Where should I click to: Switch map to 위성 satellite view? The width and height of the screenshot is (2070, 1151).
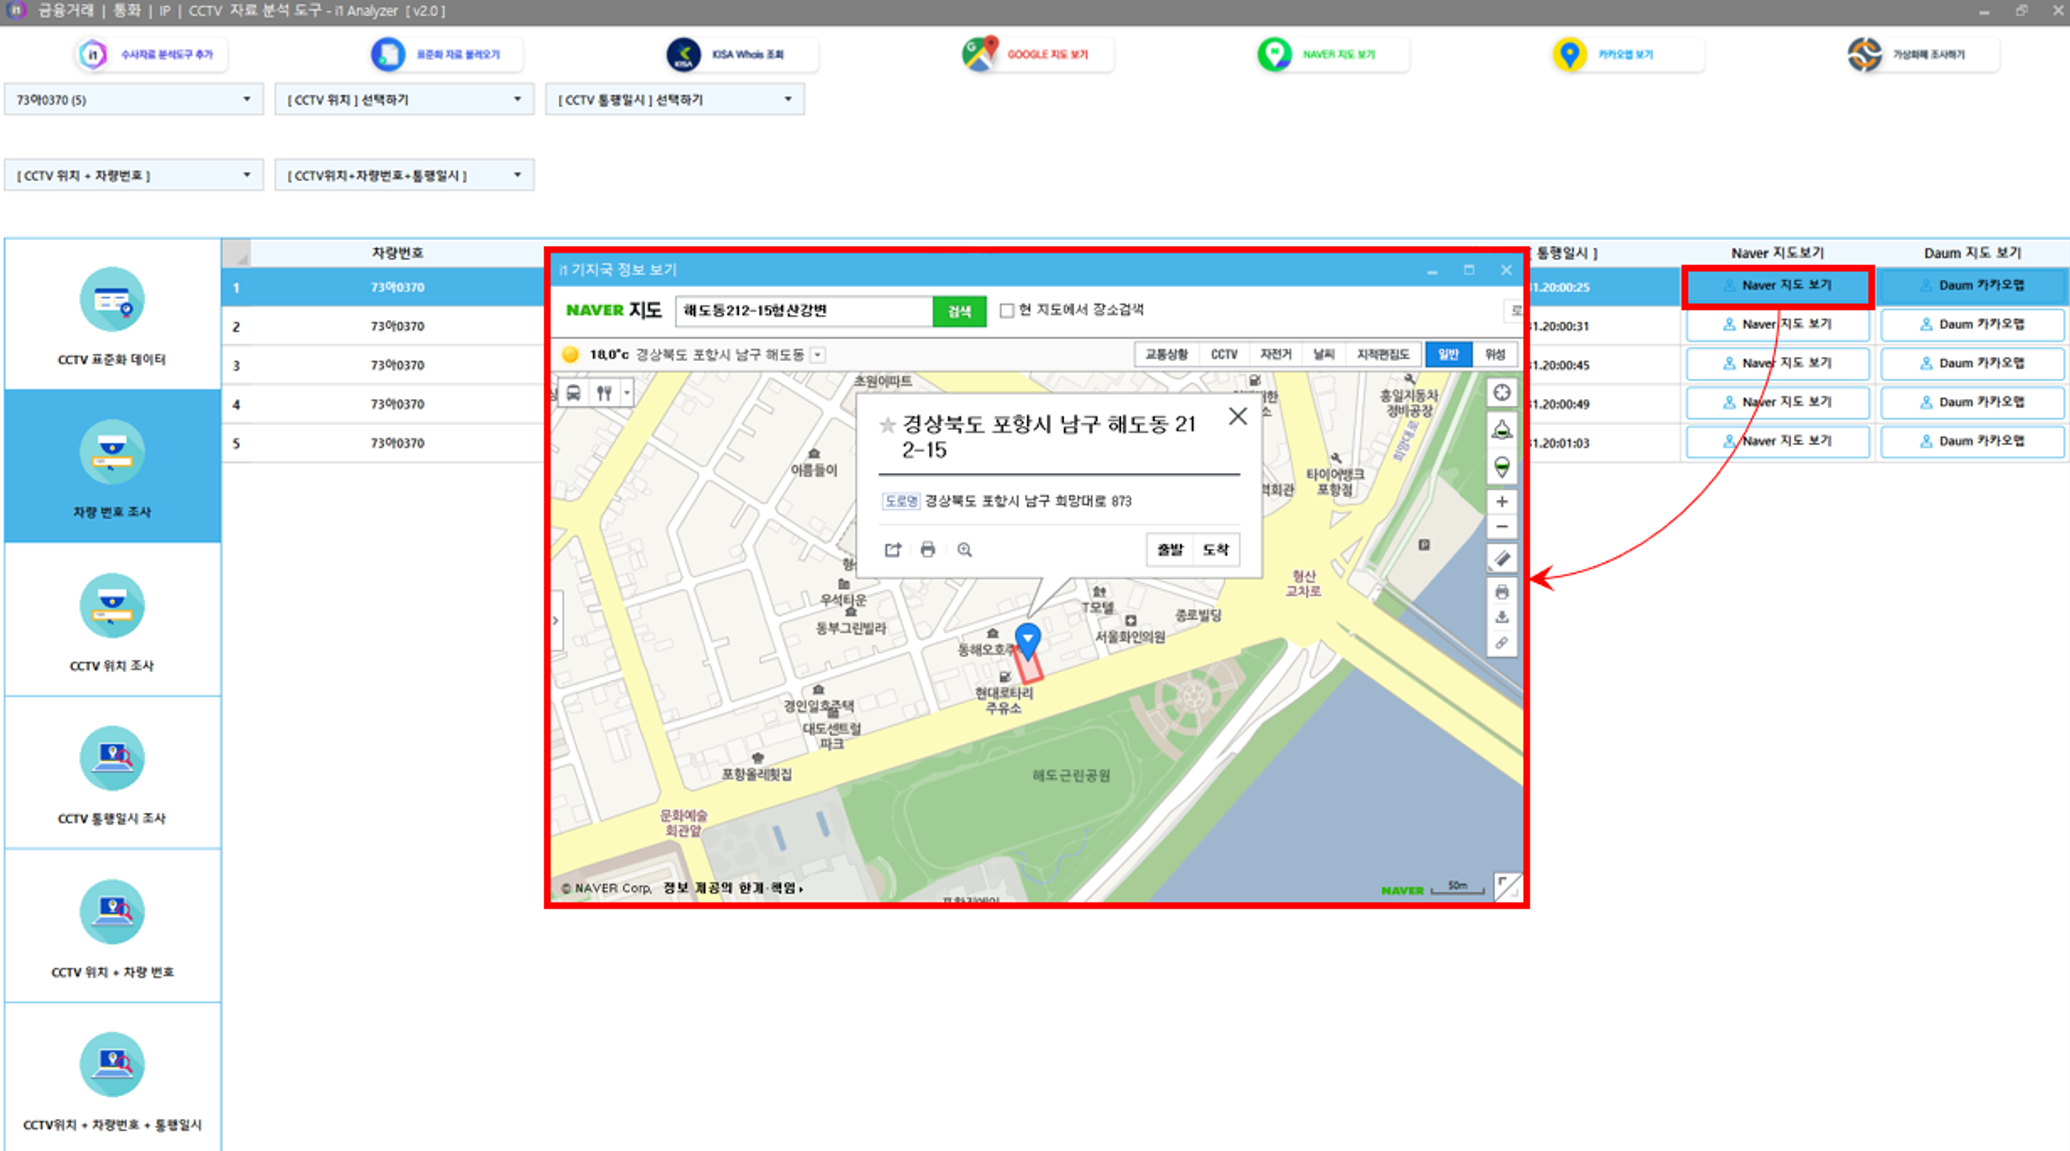pyautogui.click(x=1495, y=354)
